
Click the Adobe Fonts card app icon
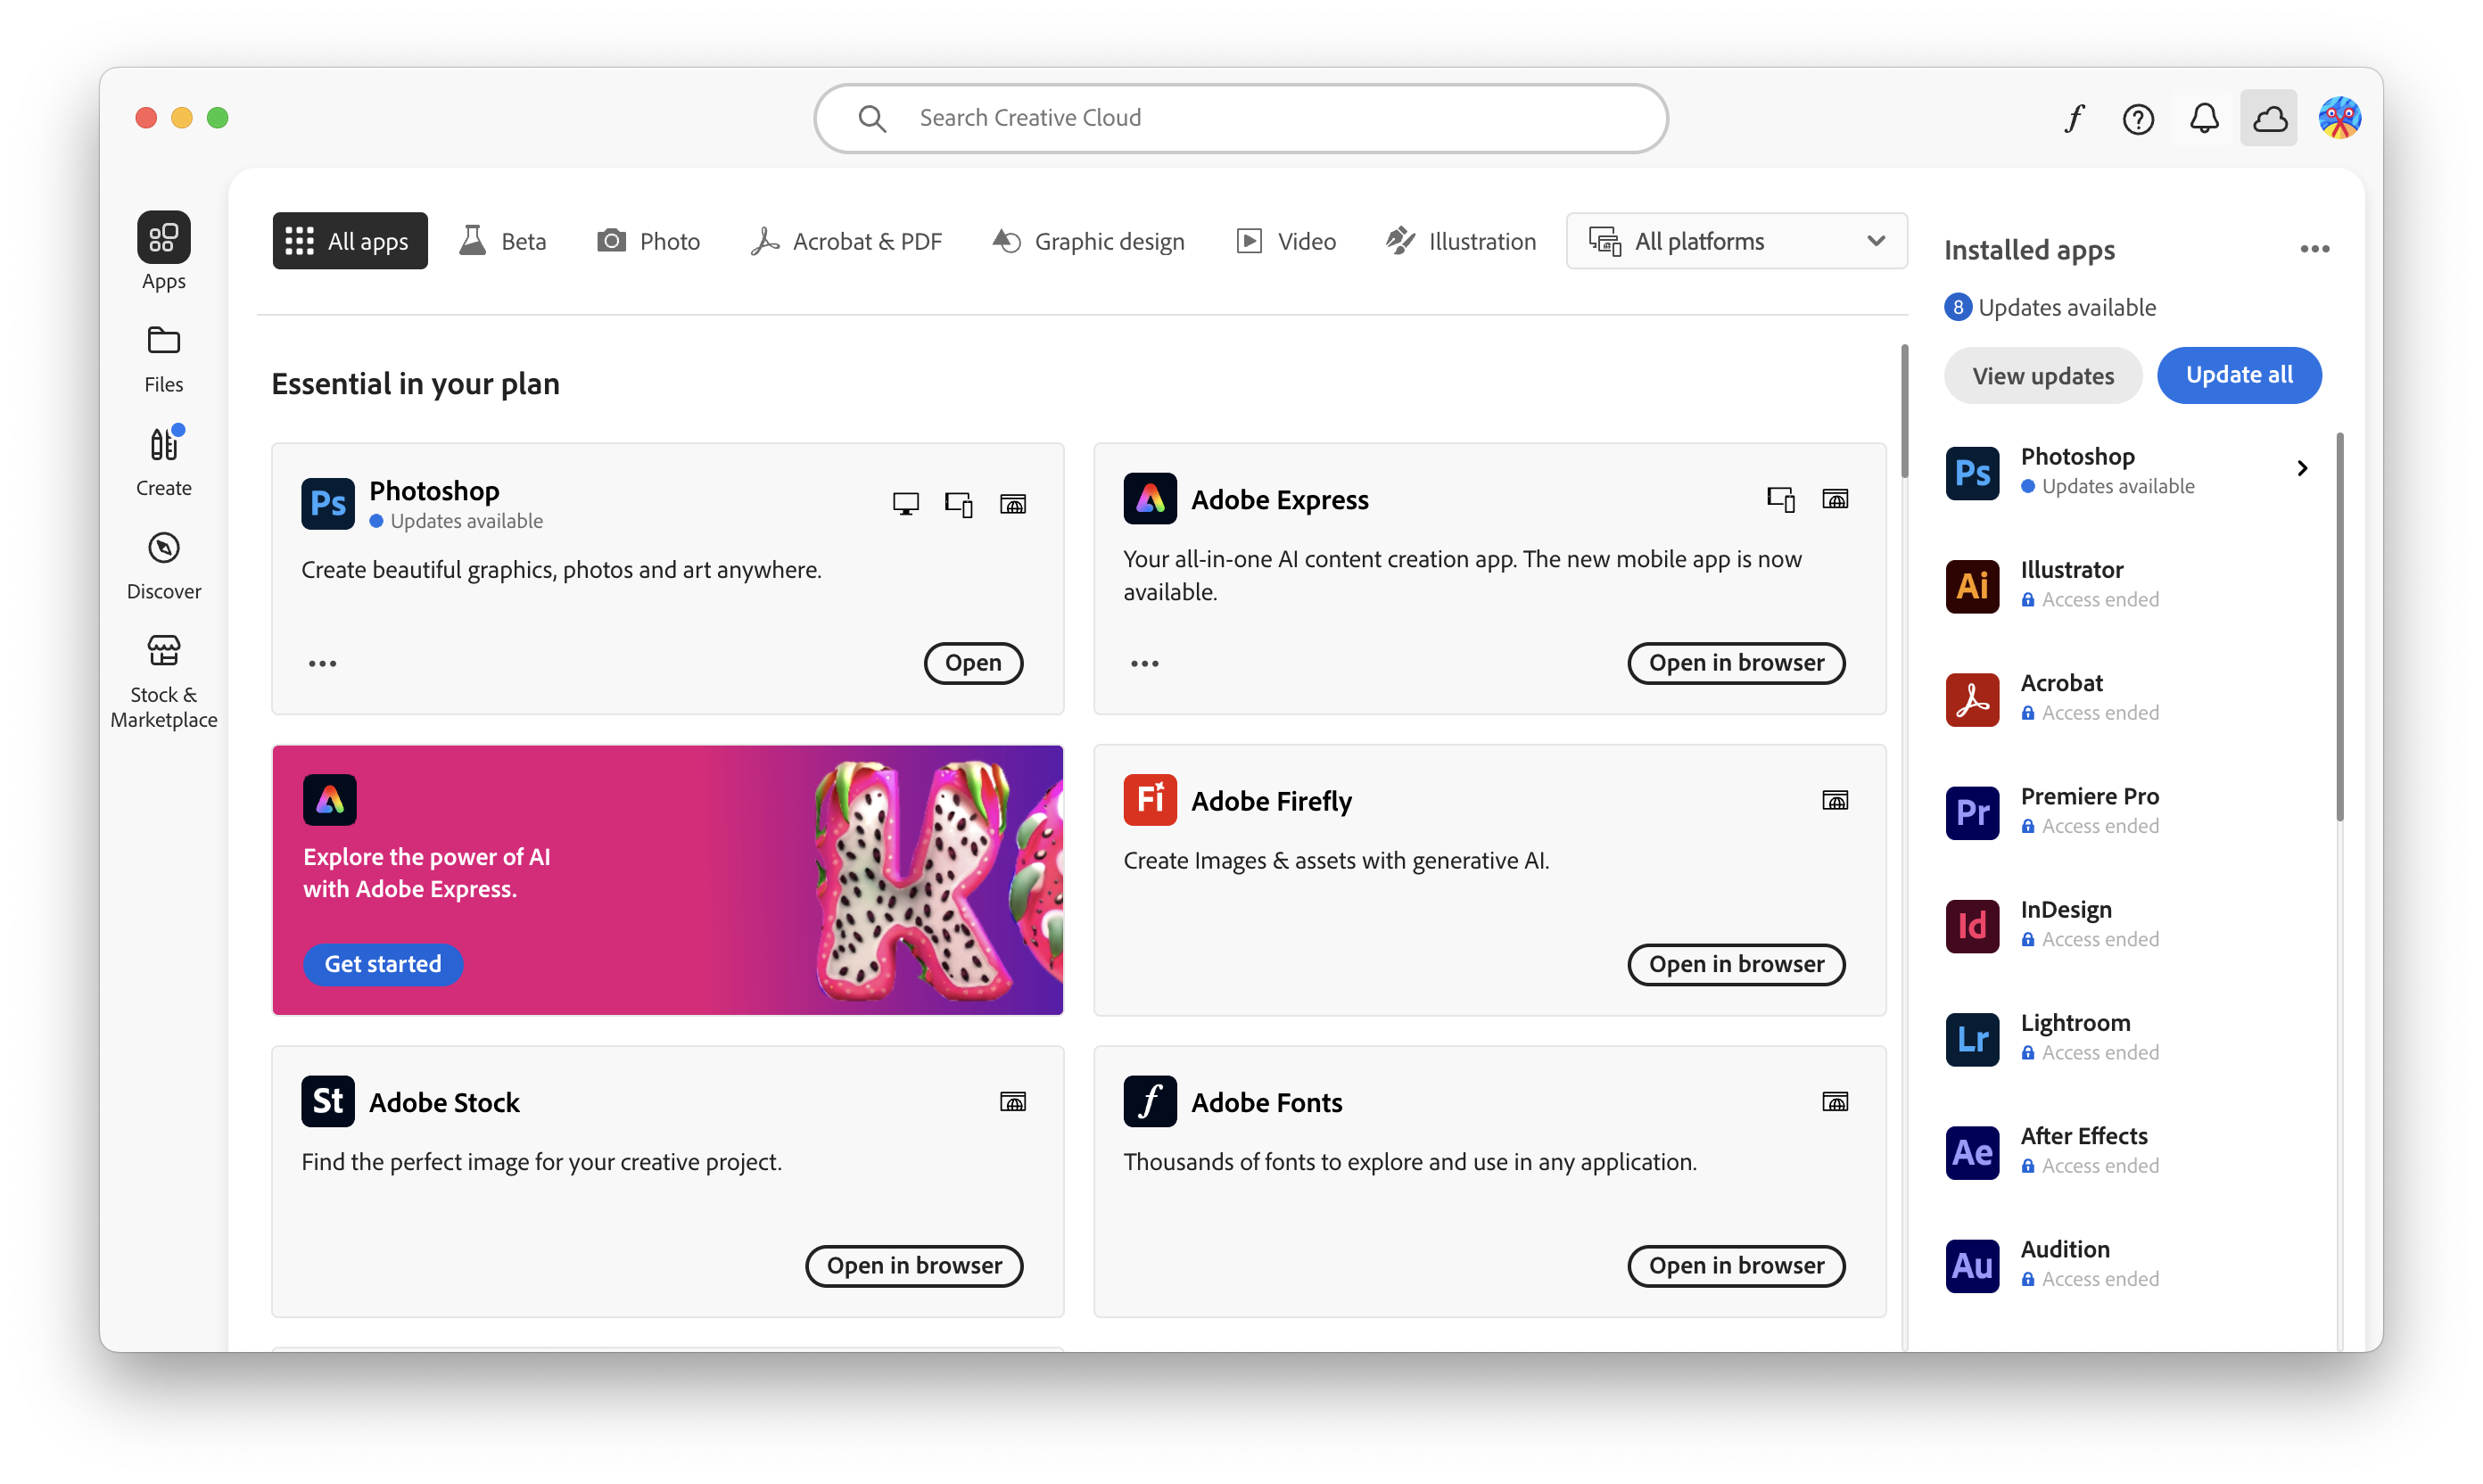click(x=1150, y=1101)
